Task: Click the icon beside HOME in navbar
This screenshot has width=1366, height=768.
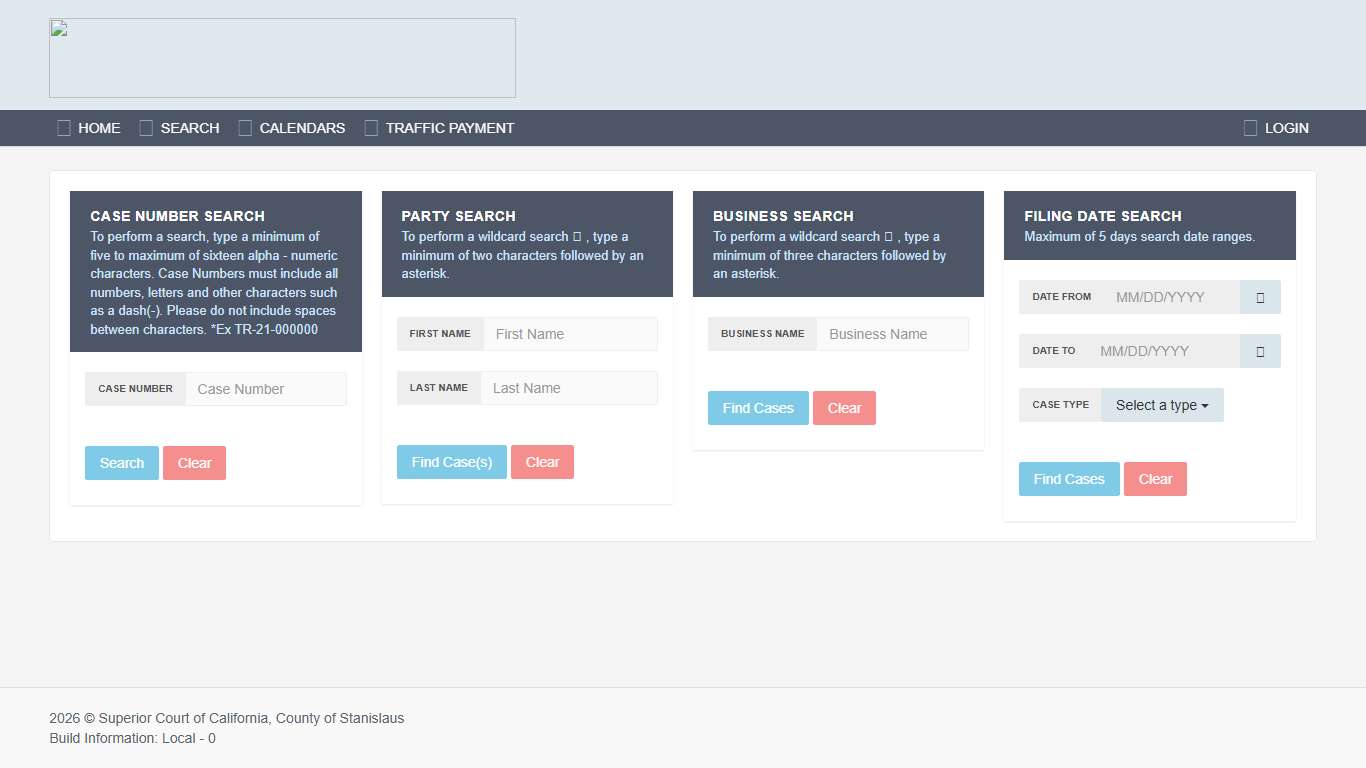Action: click(64, 128)
